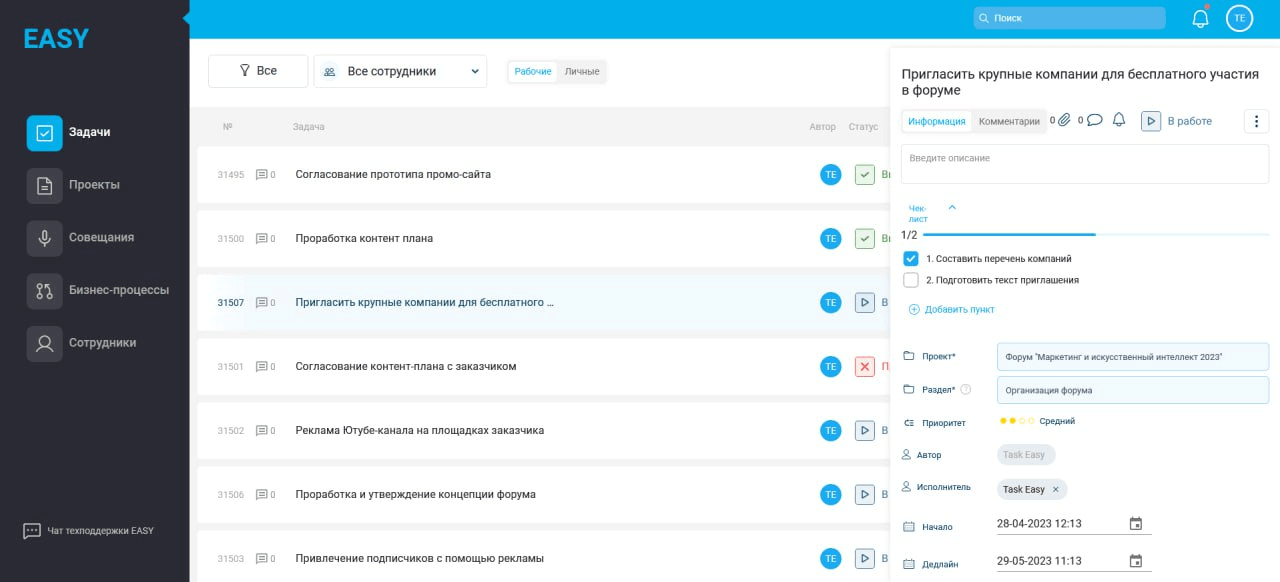Sort by Задача column header
The image size is (1280, 582).
[x=308, y=127]
